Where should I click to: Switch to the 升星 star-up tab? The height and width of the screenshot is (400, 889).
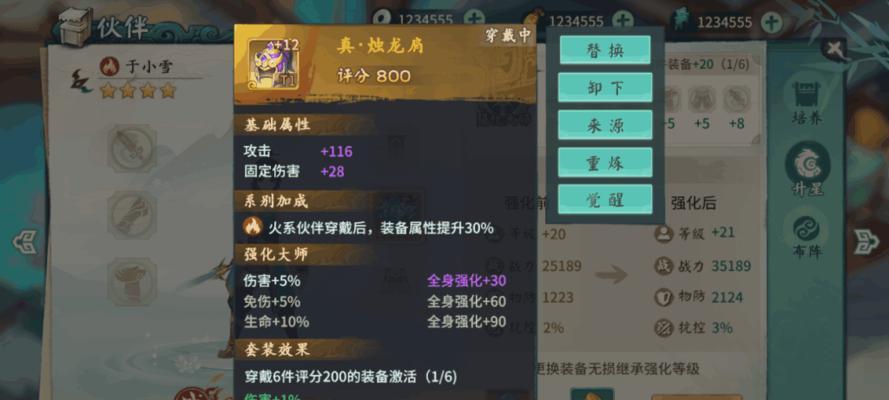coord(807,169)
